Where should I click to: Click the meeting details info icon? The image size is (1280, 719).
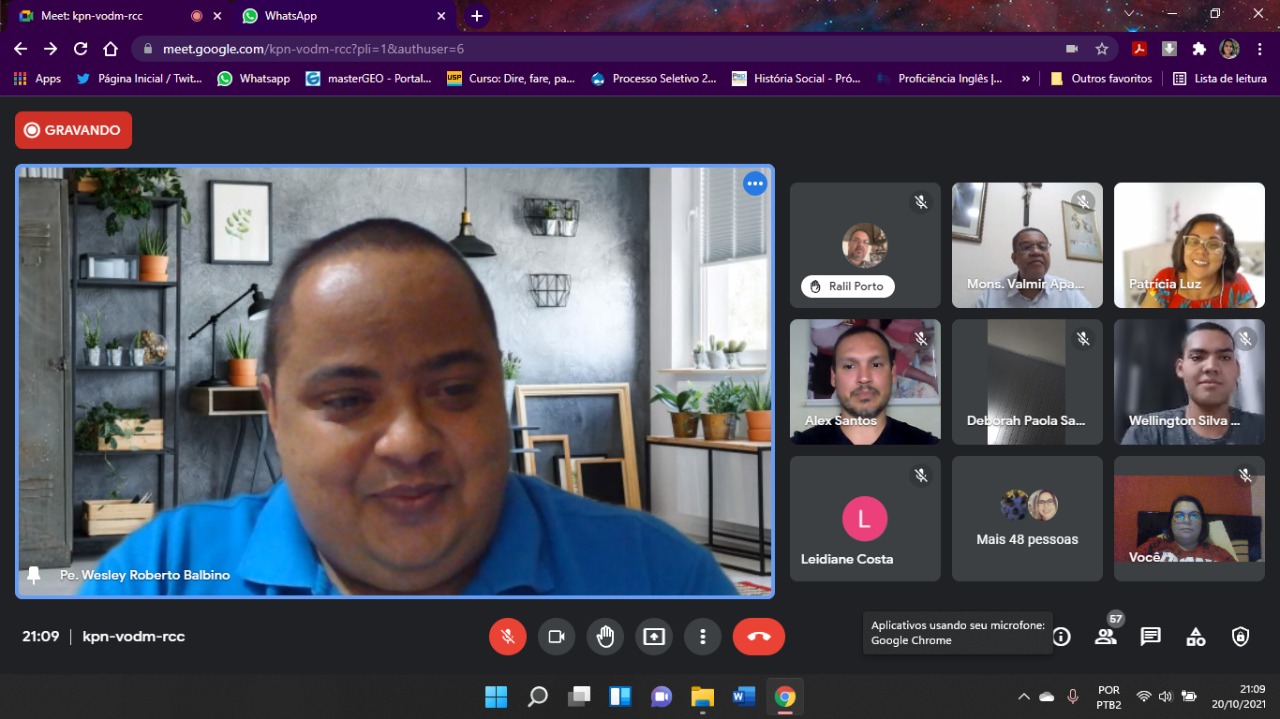coord(1062,637)
